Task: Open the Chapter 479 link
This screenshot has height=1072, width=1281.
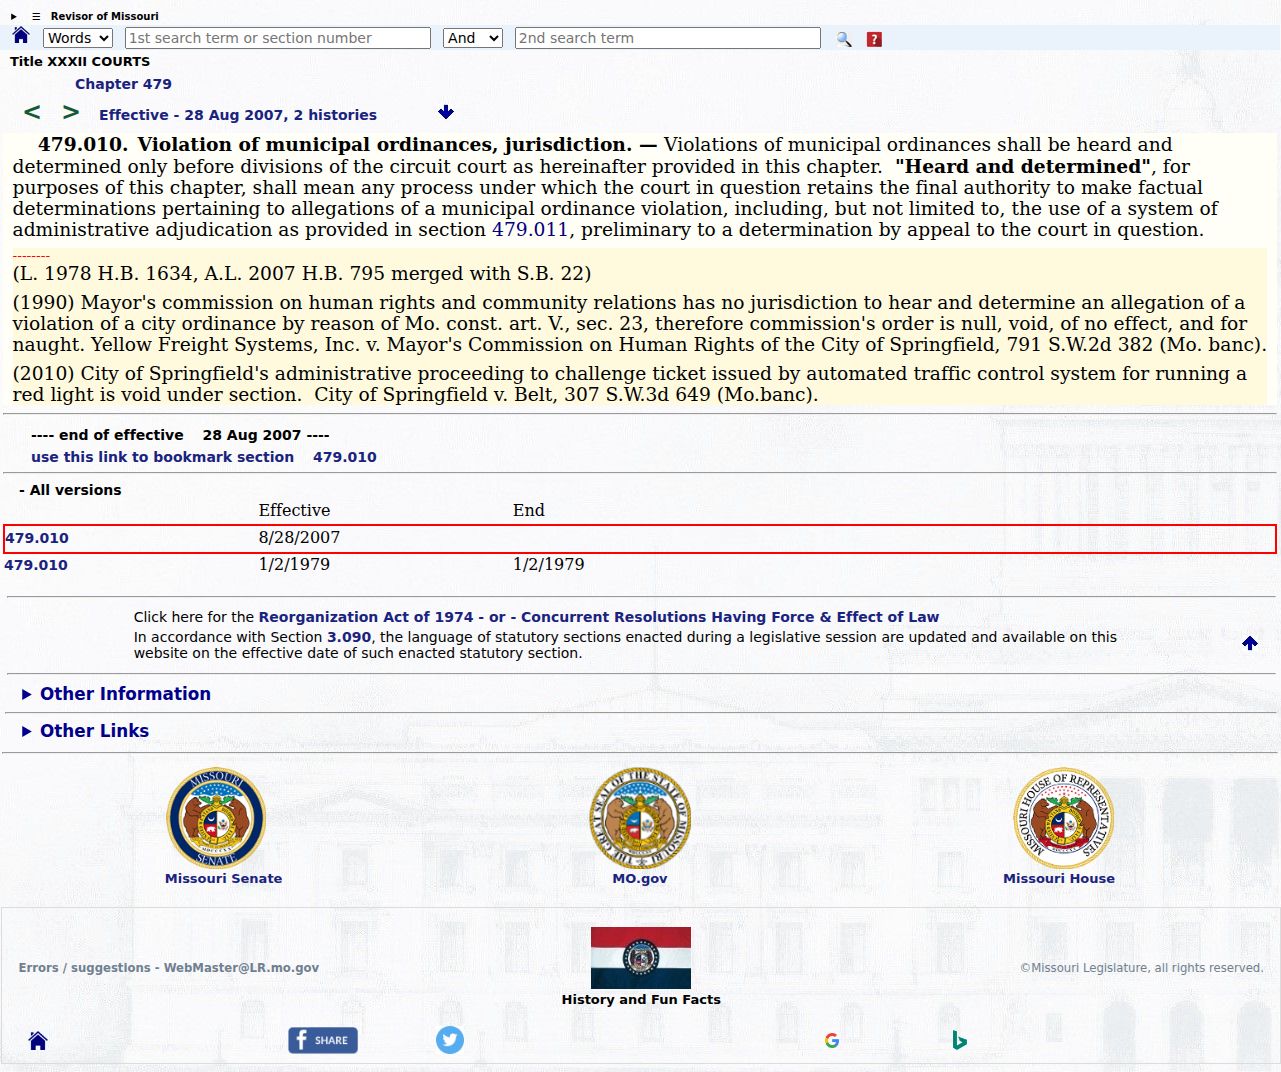Action: point(123,84)
